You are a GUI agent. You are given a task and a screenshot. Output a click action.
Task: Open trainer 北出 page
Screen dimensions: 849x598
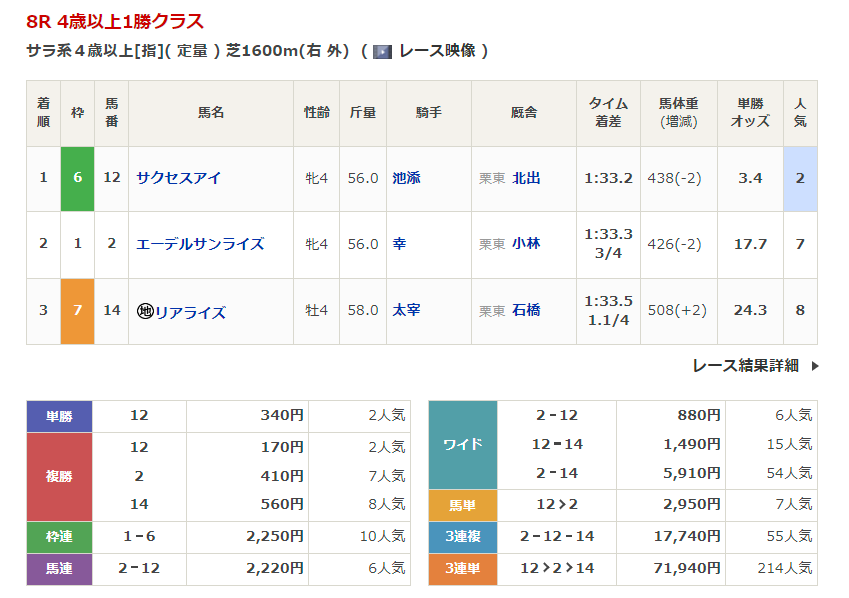tap(526, 178)
